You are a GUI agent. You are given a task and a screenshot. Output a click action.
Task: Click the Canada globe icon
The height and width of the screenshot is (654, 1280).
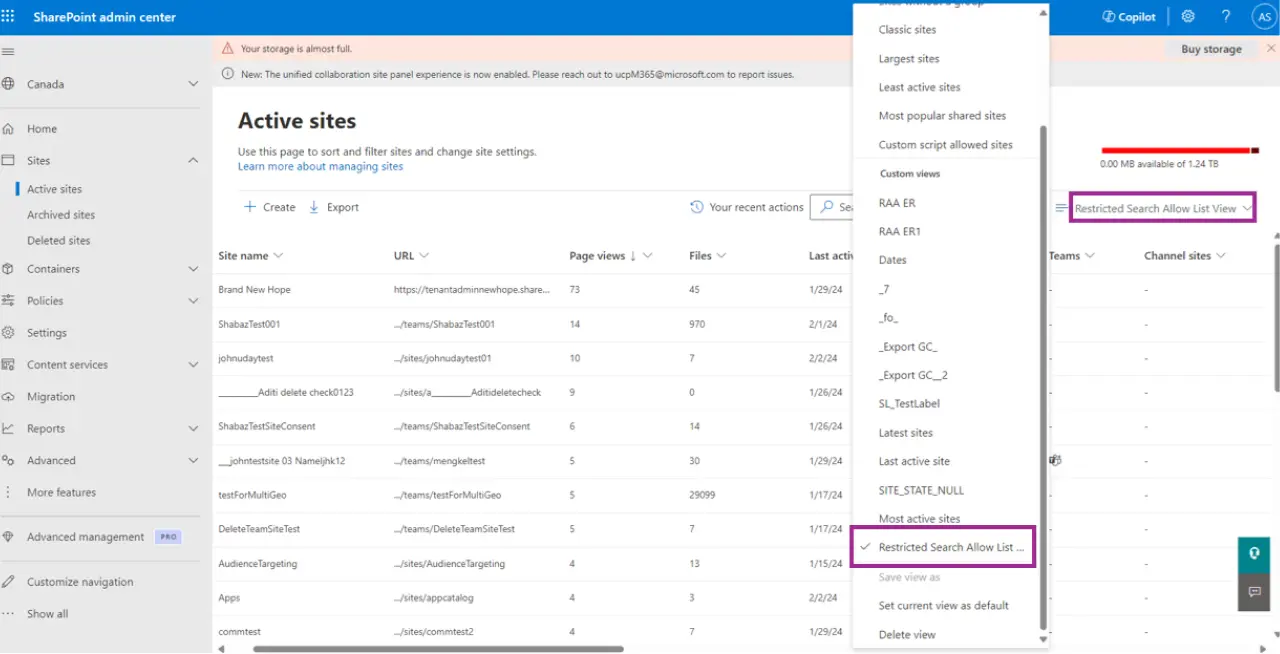coord(8,84)
